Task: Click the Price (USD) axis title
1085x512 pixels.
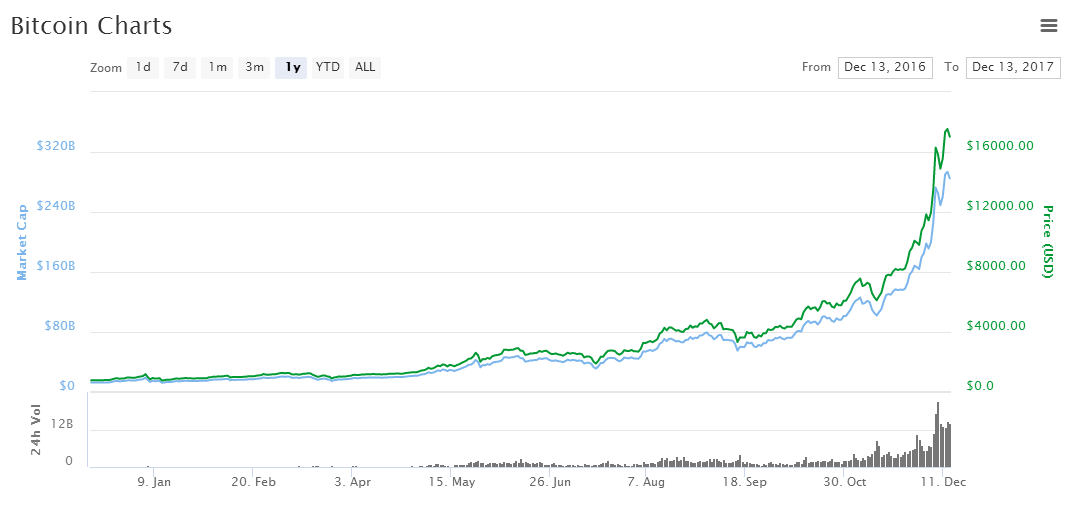Action: pos(1047,241)
